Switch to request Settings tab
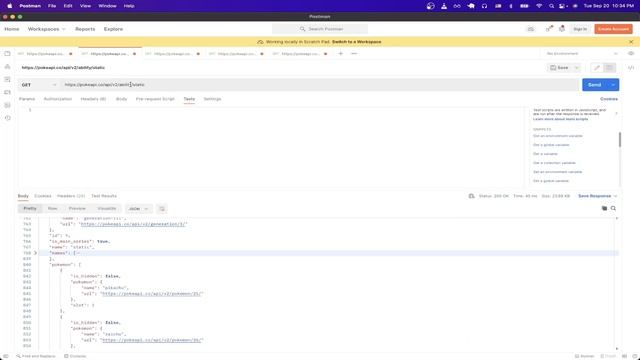 212,99
